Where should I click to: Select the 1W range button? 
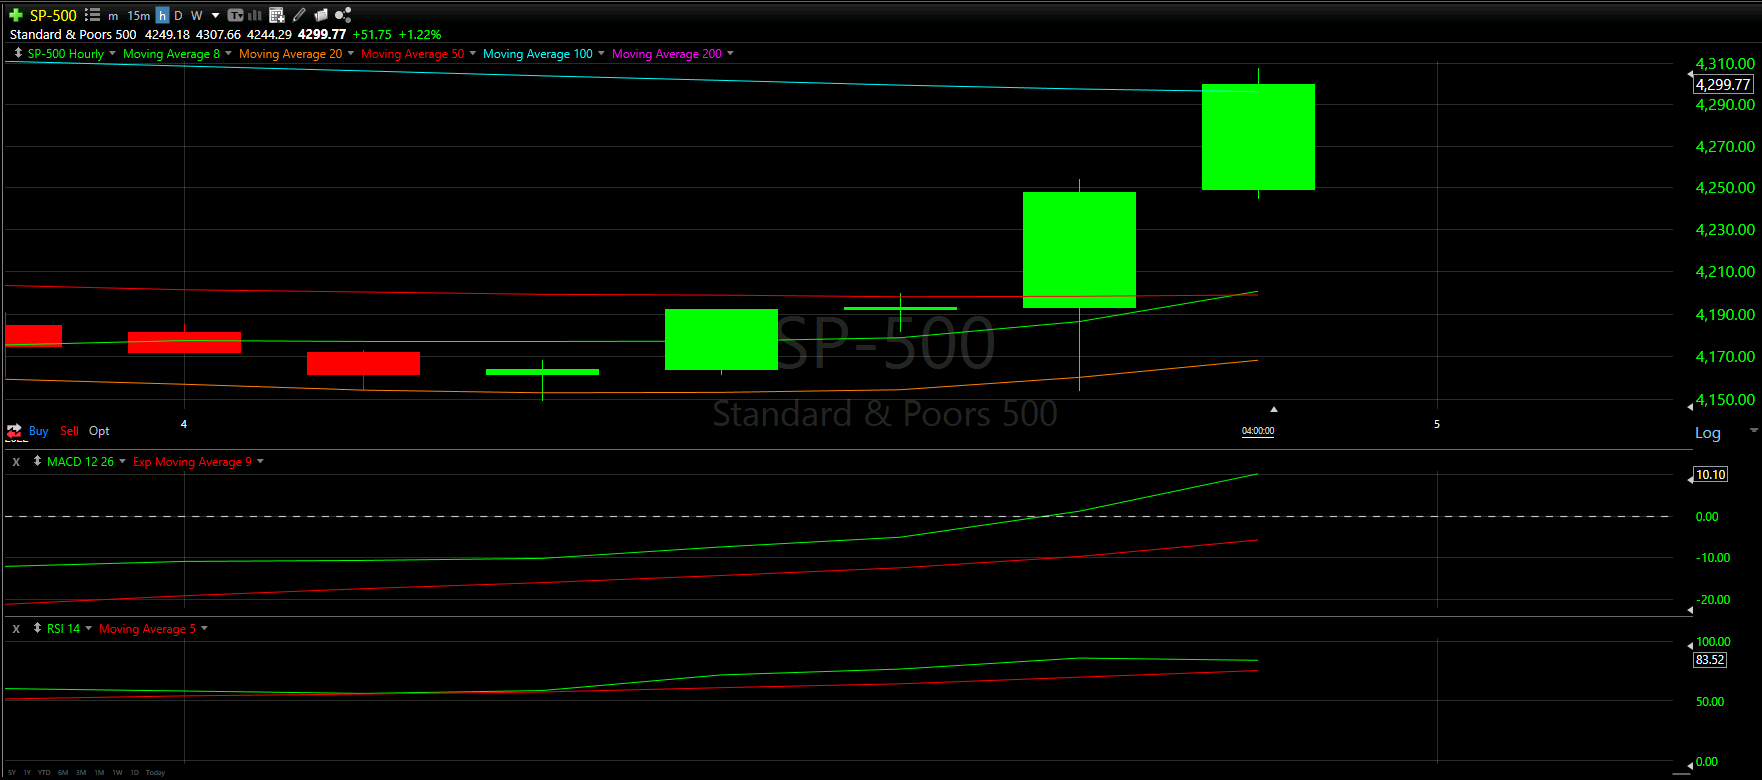[117, 773]
